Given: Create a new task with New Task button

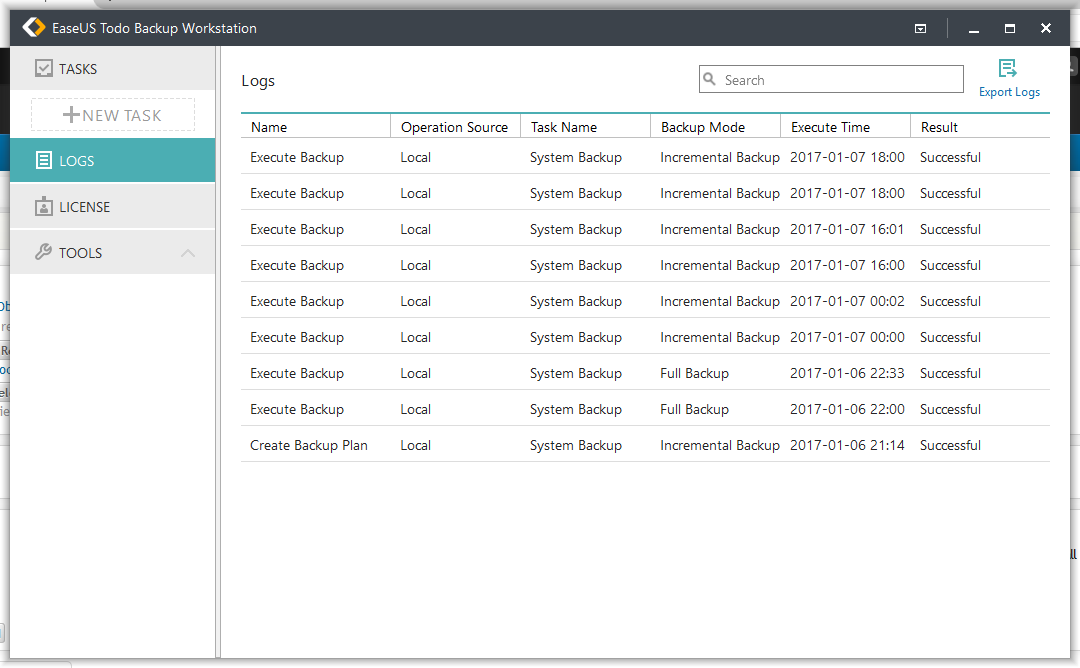Looking at the screenshot, I should coord(113,115).
